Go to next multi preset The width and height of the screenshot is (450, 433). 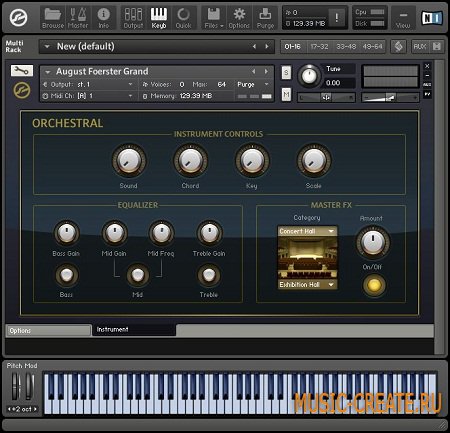pos(267,47)
